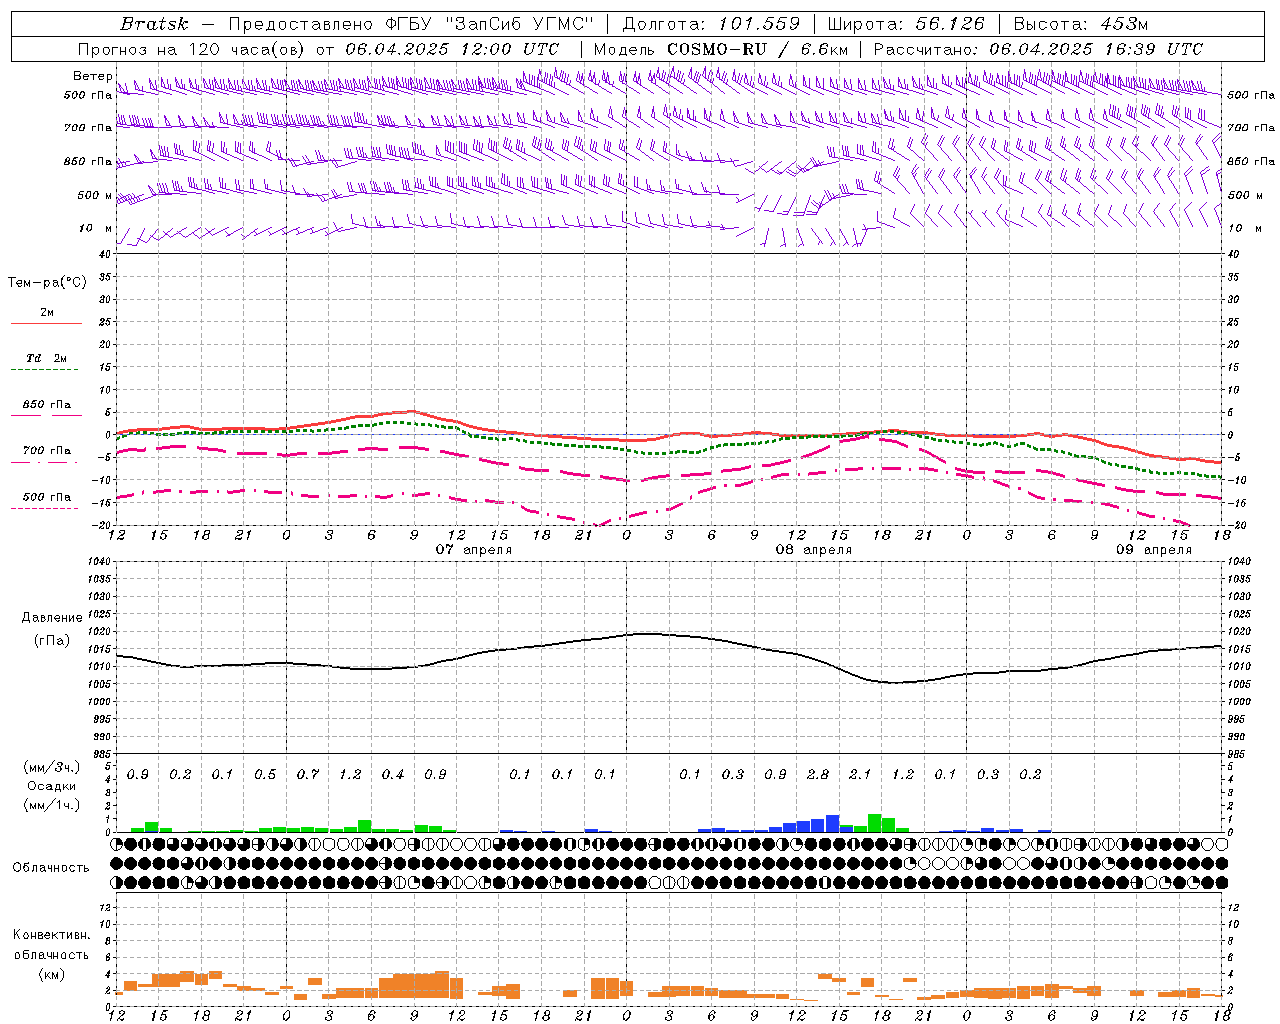Click the "Ветер" wind panel label

tap(92, 76)
